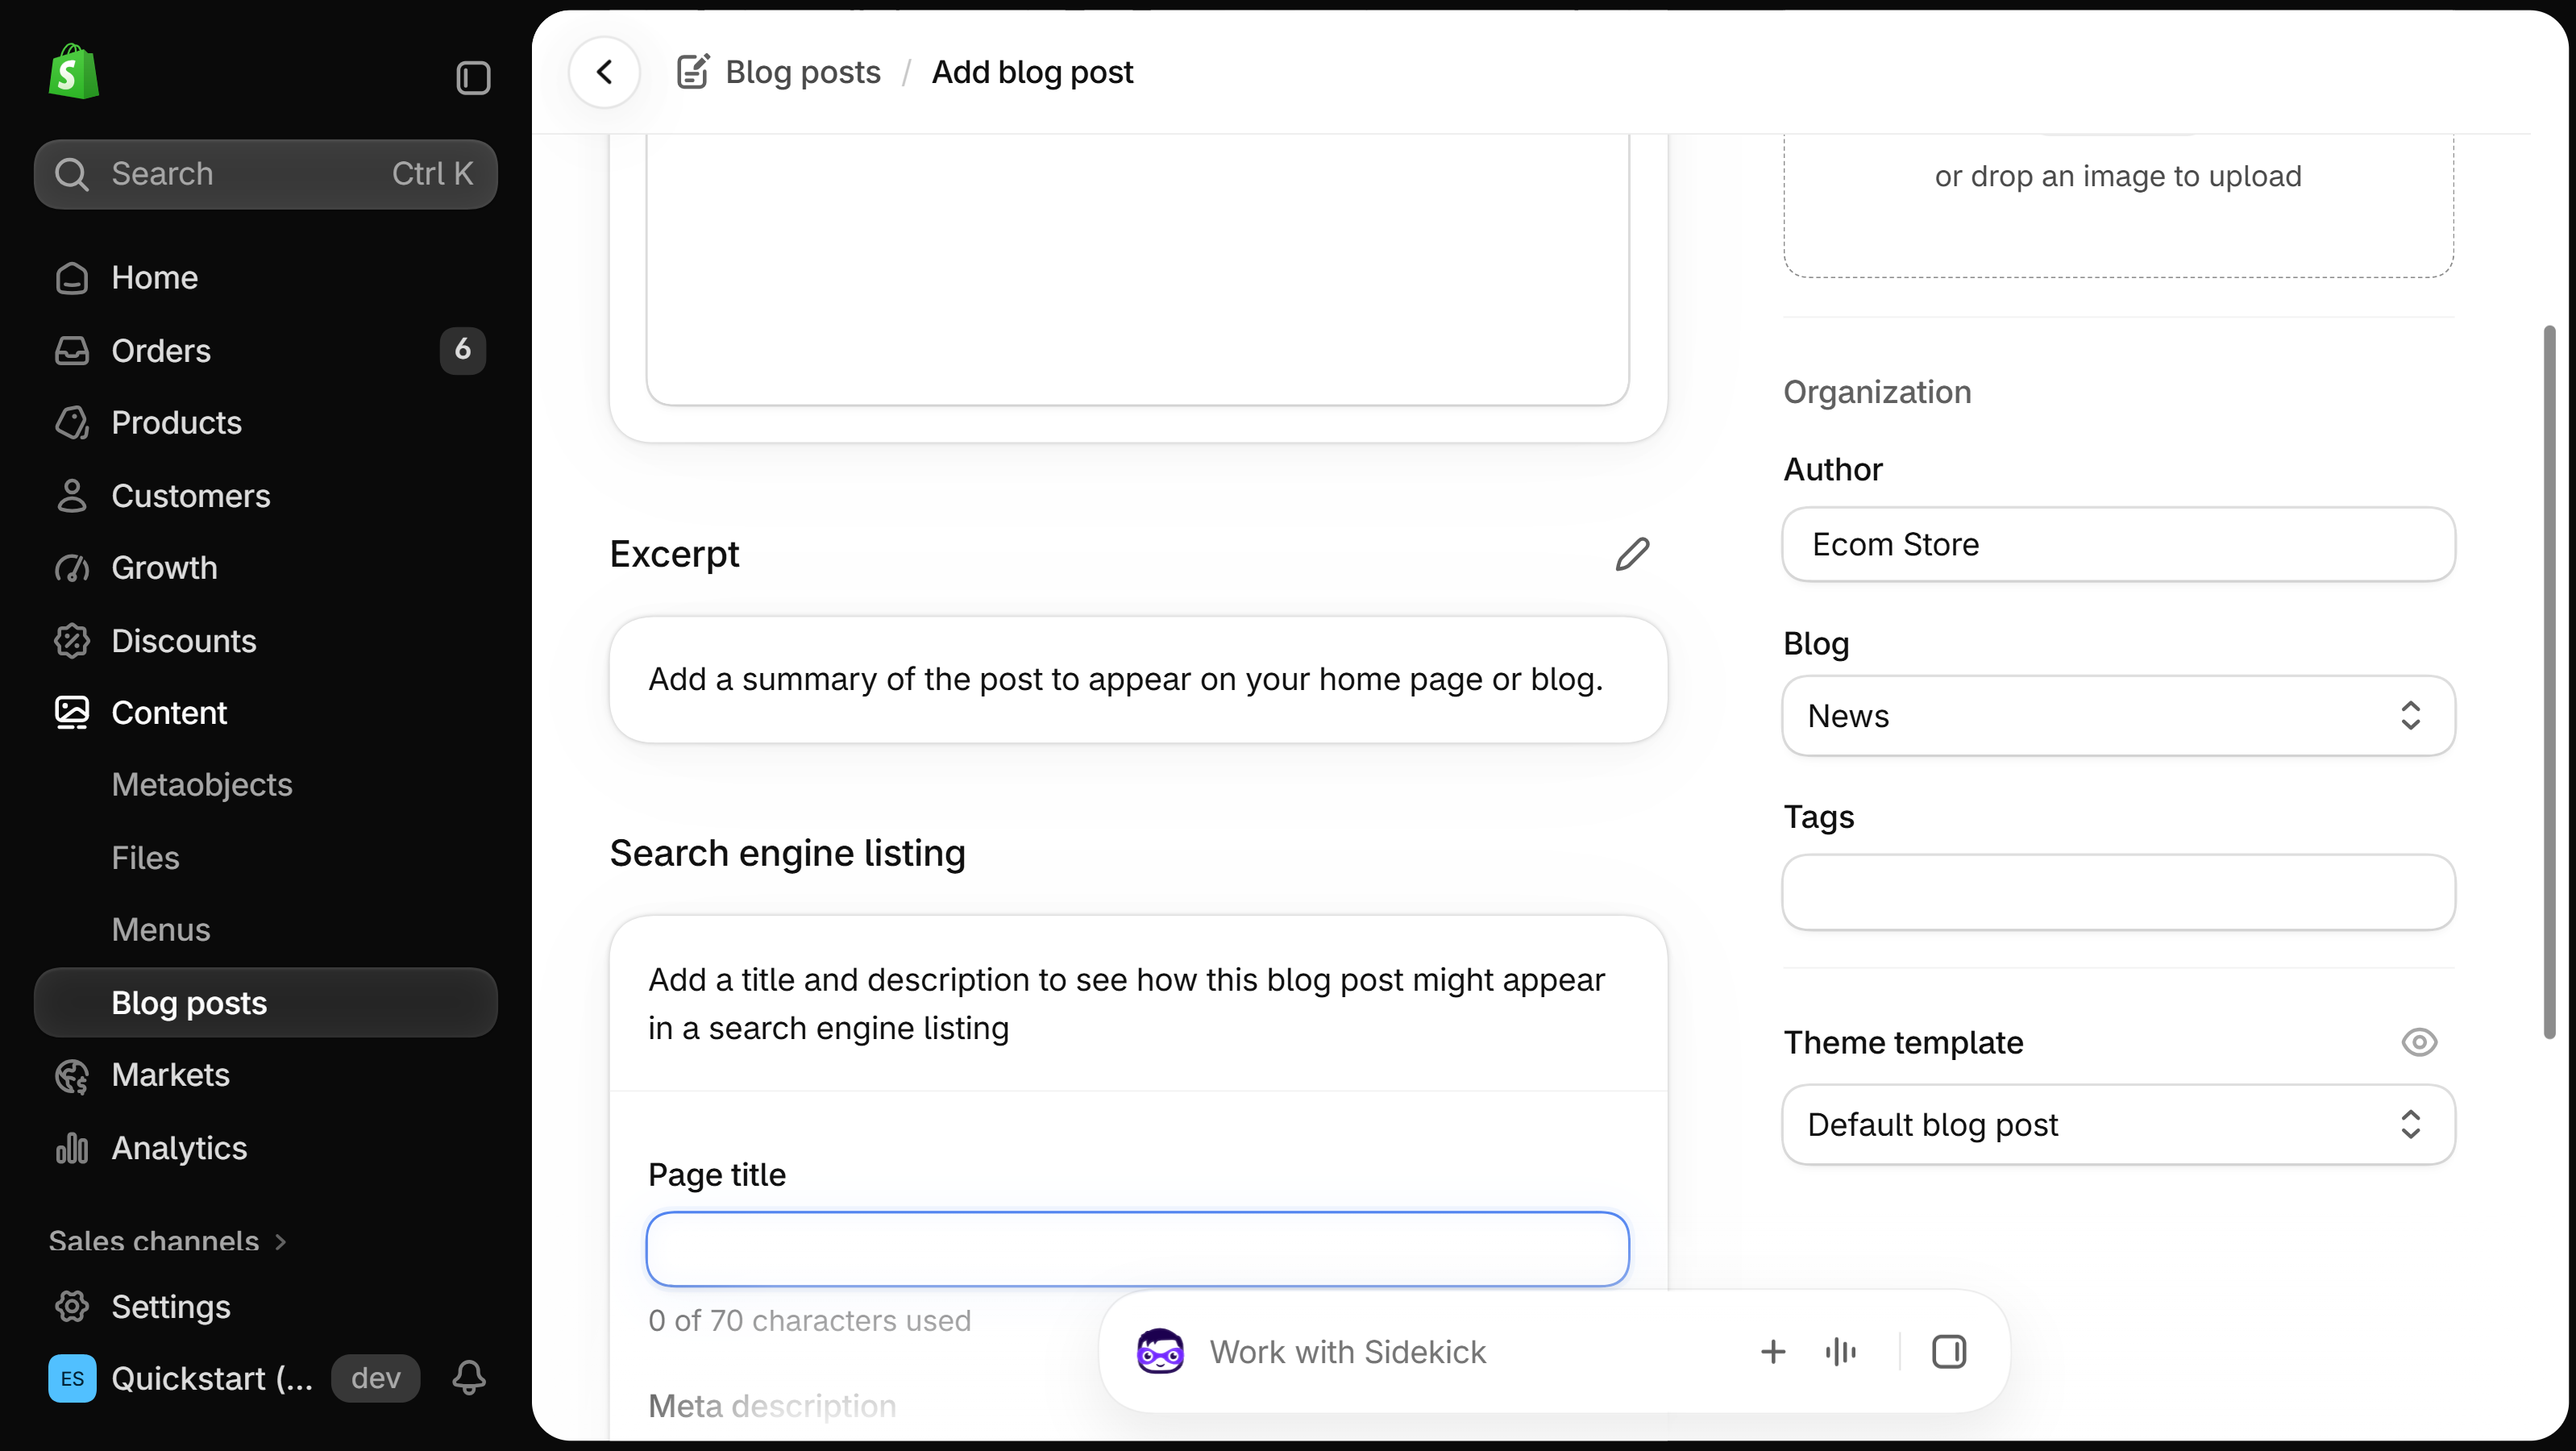The height and width of the screenshot is (1451, 2576).
Task: Go to Products in the sidebar
Action: coord(266,422)
